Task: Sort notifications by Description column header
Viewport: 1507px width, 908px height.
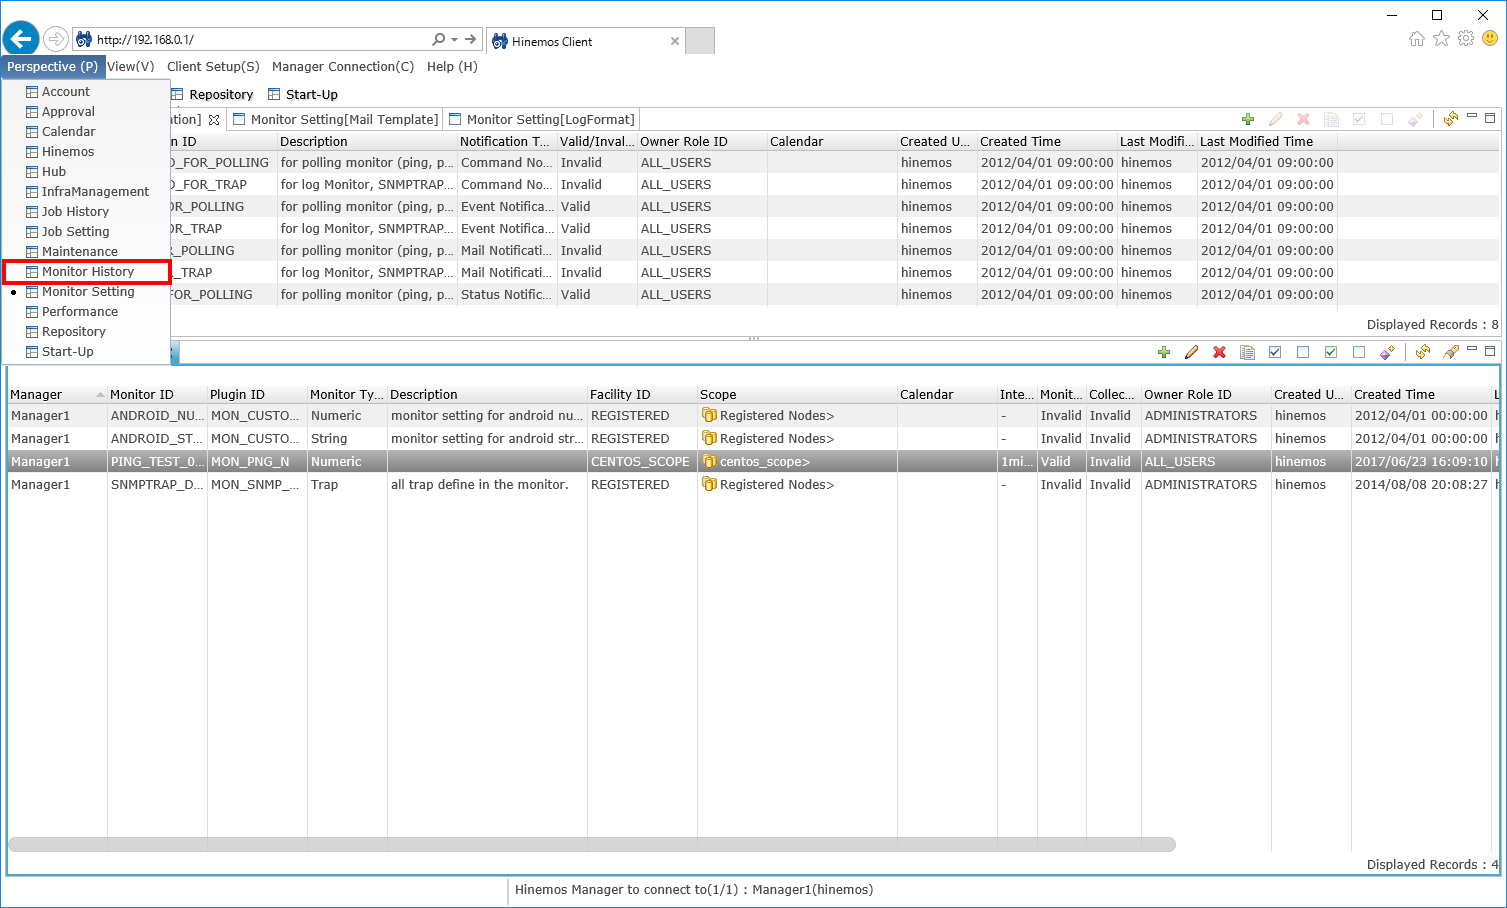Action: [x=367, y=142]
